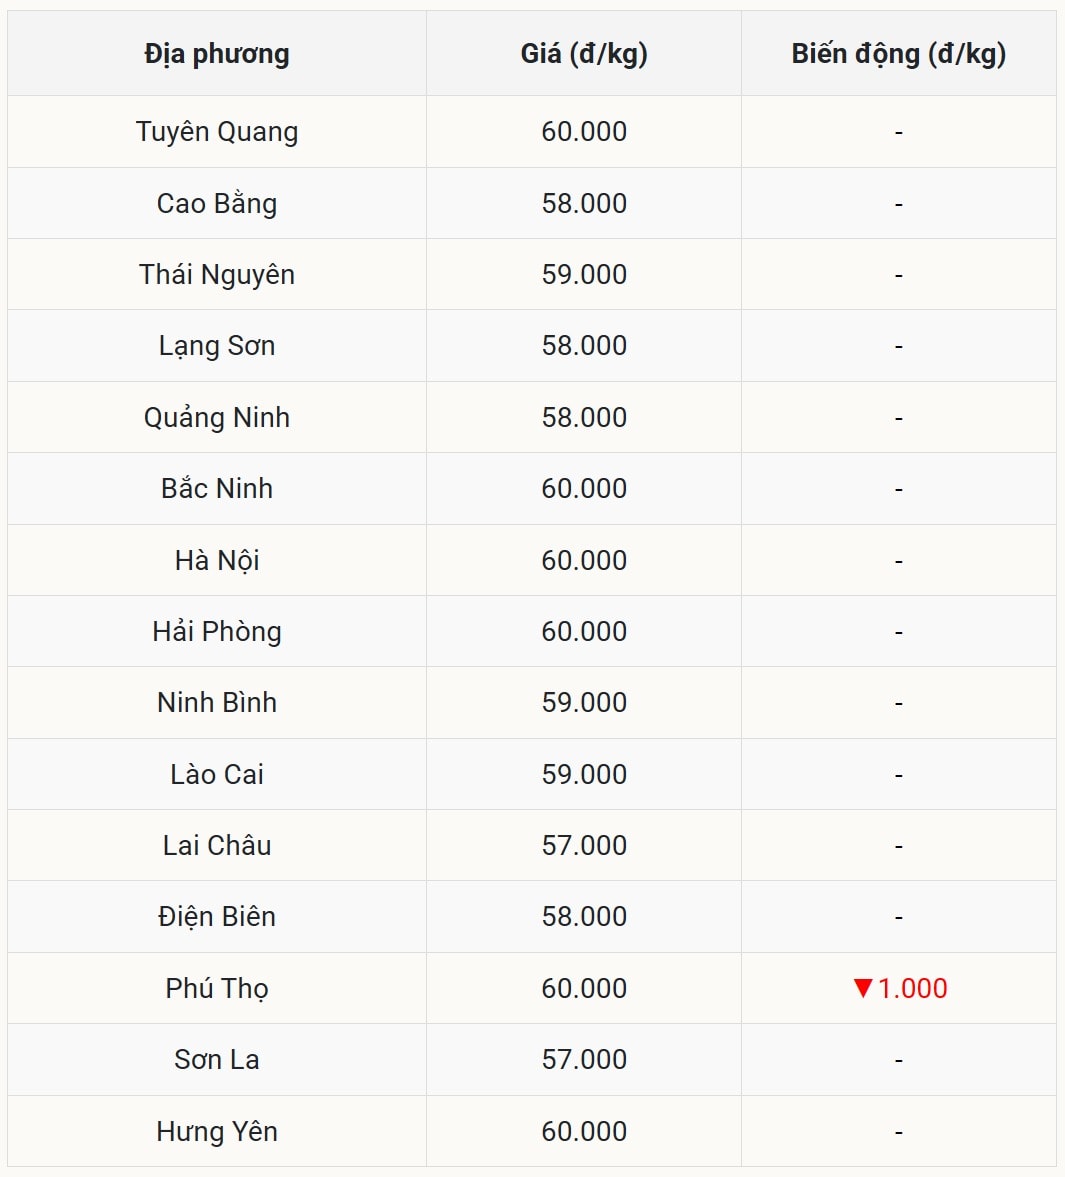
Task: Click the Lạng Sơn location cell
Action: pyautogui.click(x=217, y=346)
